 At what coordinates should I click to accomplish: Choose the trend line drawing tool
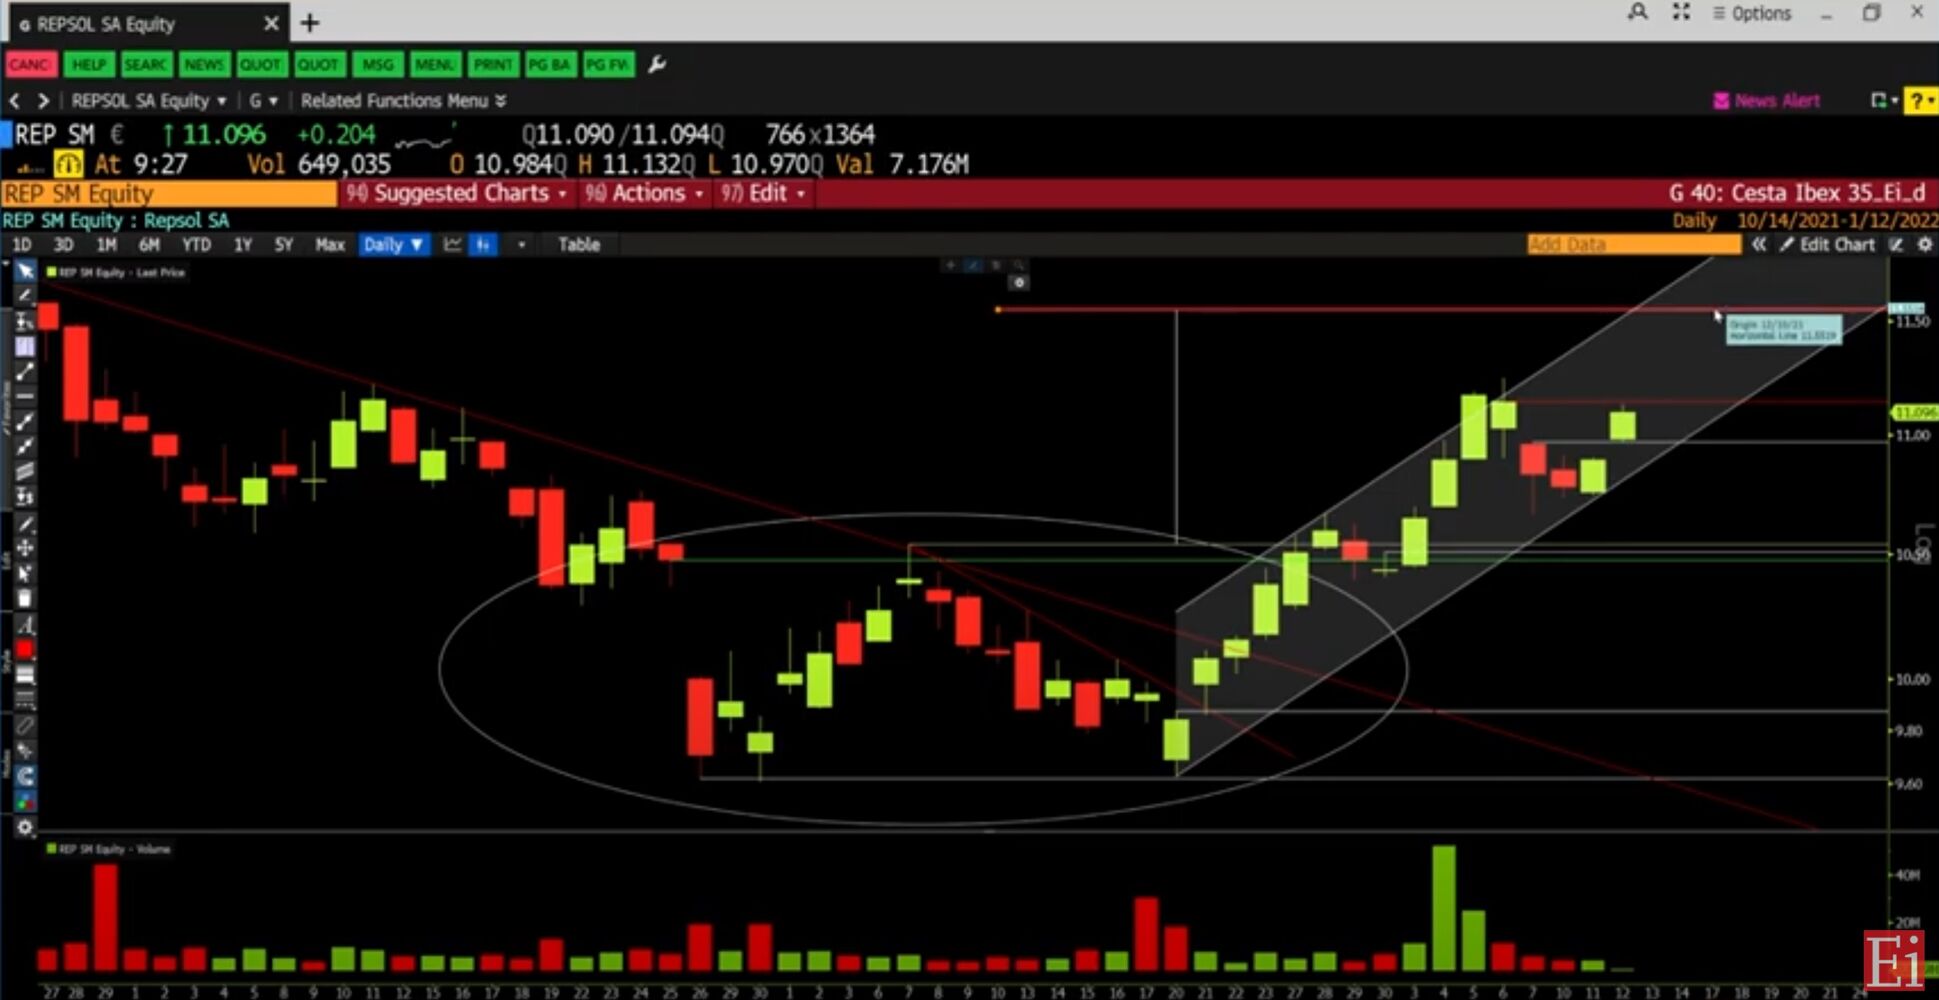[25, 372]
